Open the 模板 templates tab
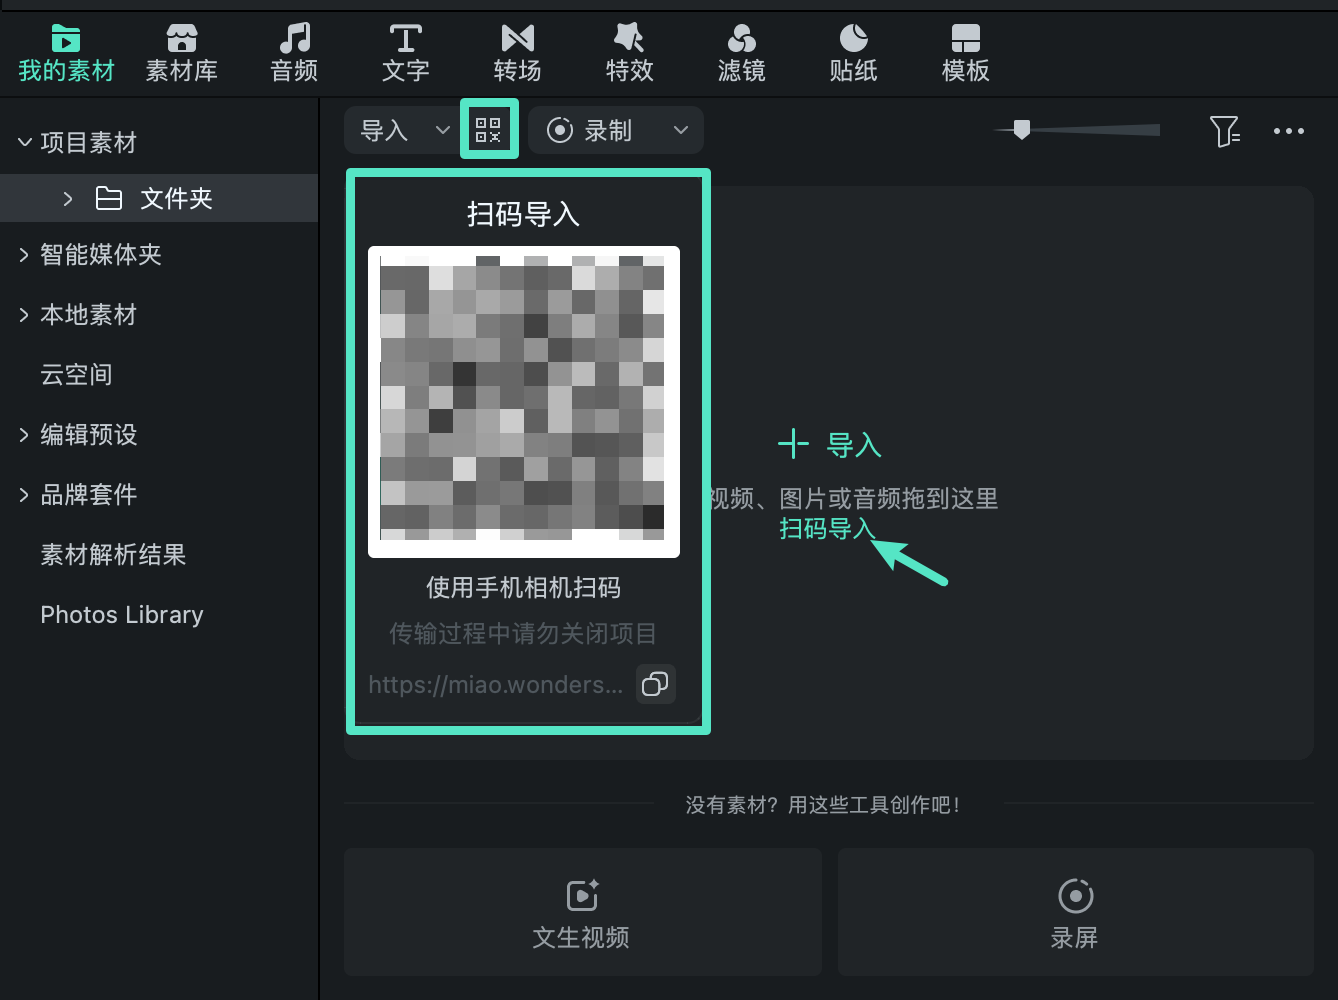The height and width of the screenshot is (1000, 1338). tap(965, 54)
